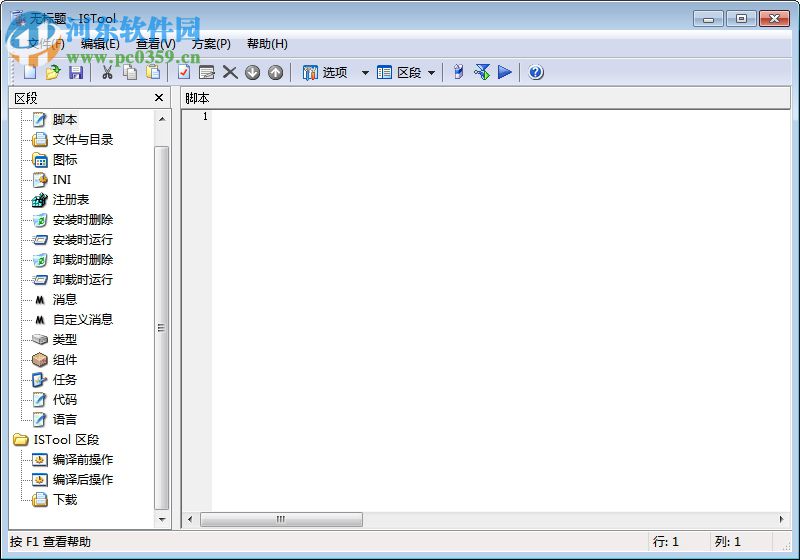Click the sections tree vertical scrollbar thumb

[162, 327]
